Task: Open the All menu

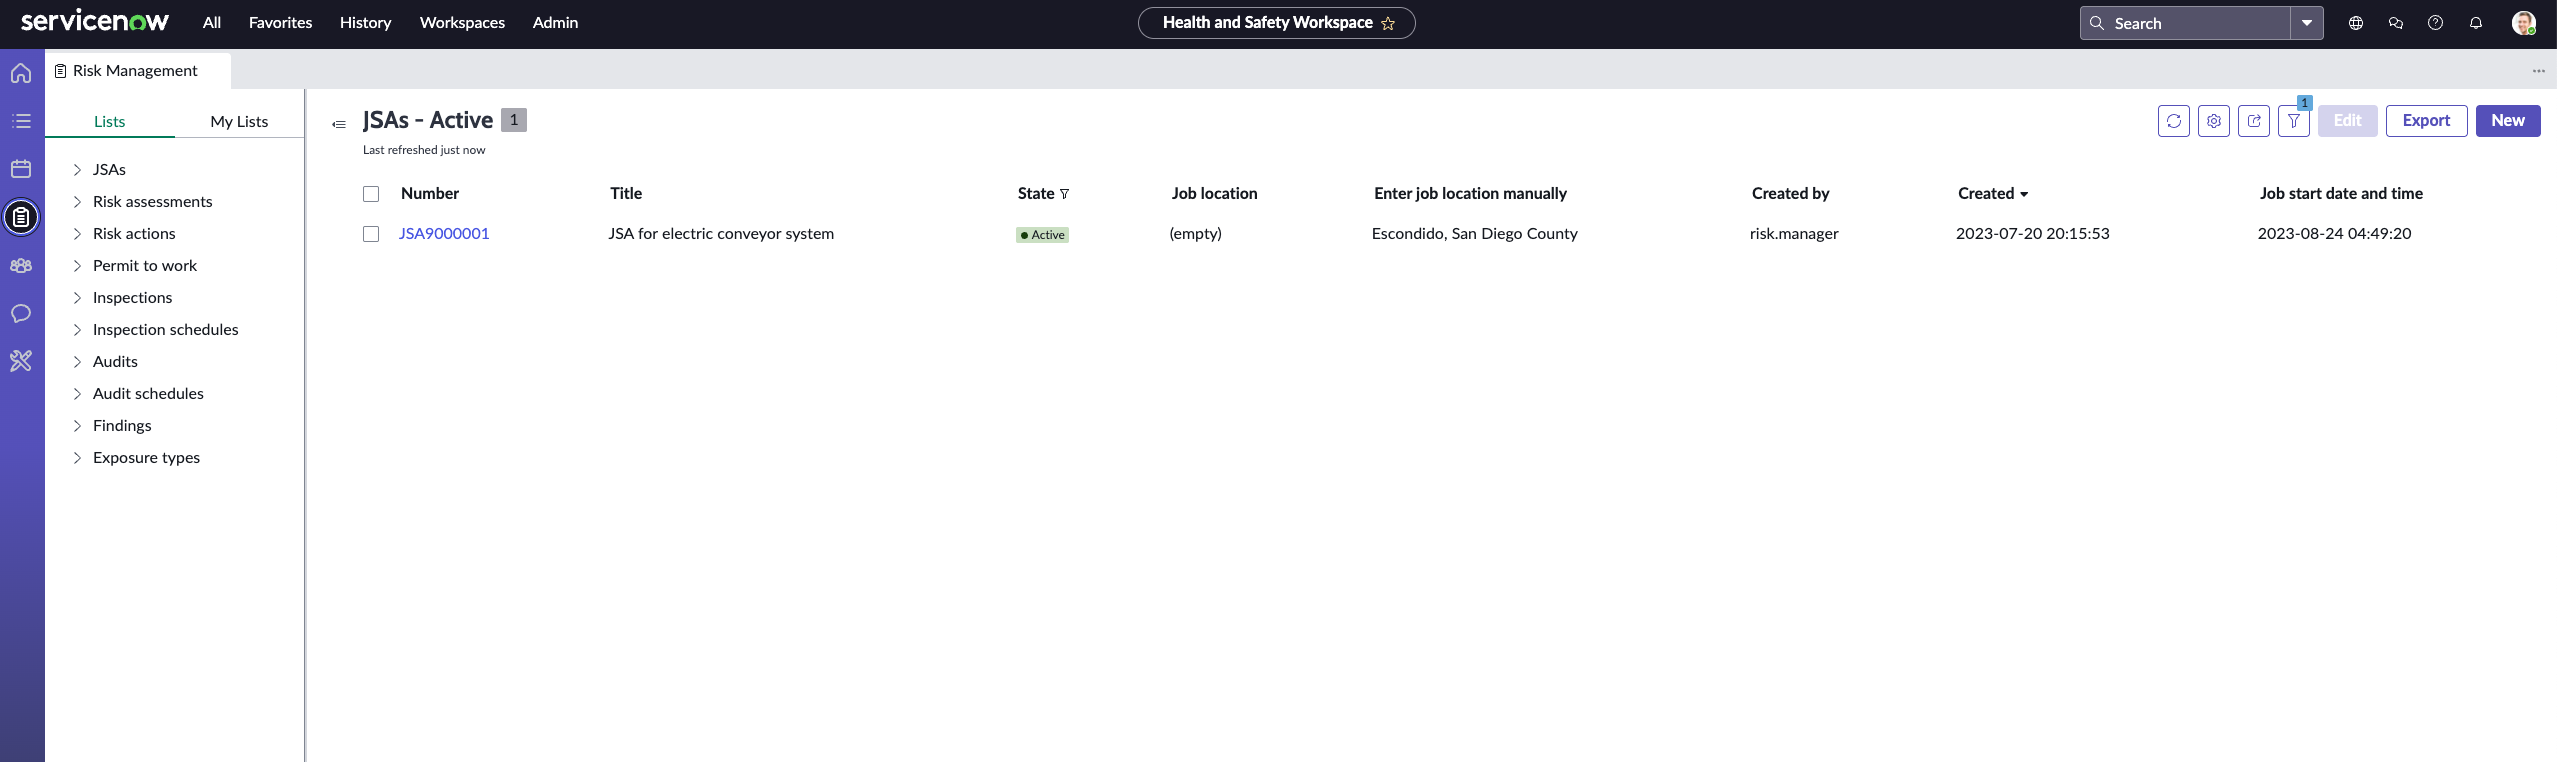Action: [x=212, y=22]
